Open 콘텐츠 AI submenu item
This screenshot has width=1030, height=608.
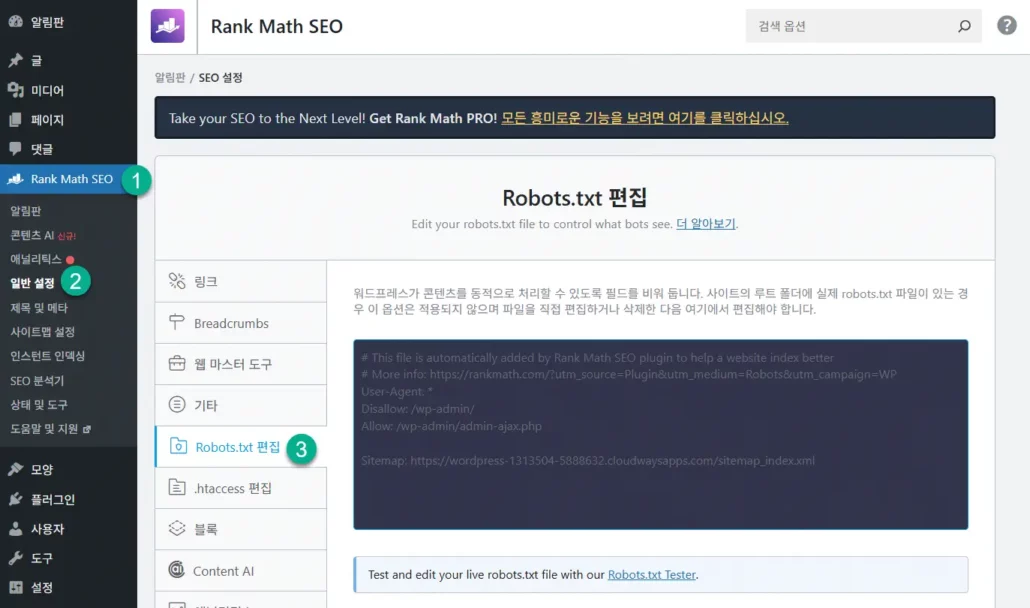43,235
